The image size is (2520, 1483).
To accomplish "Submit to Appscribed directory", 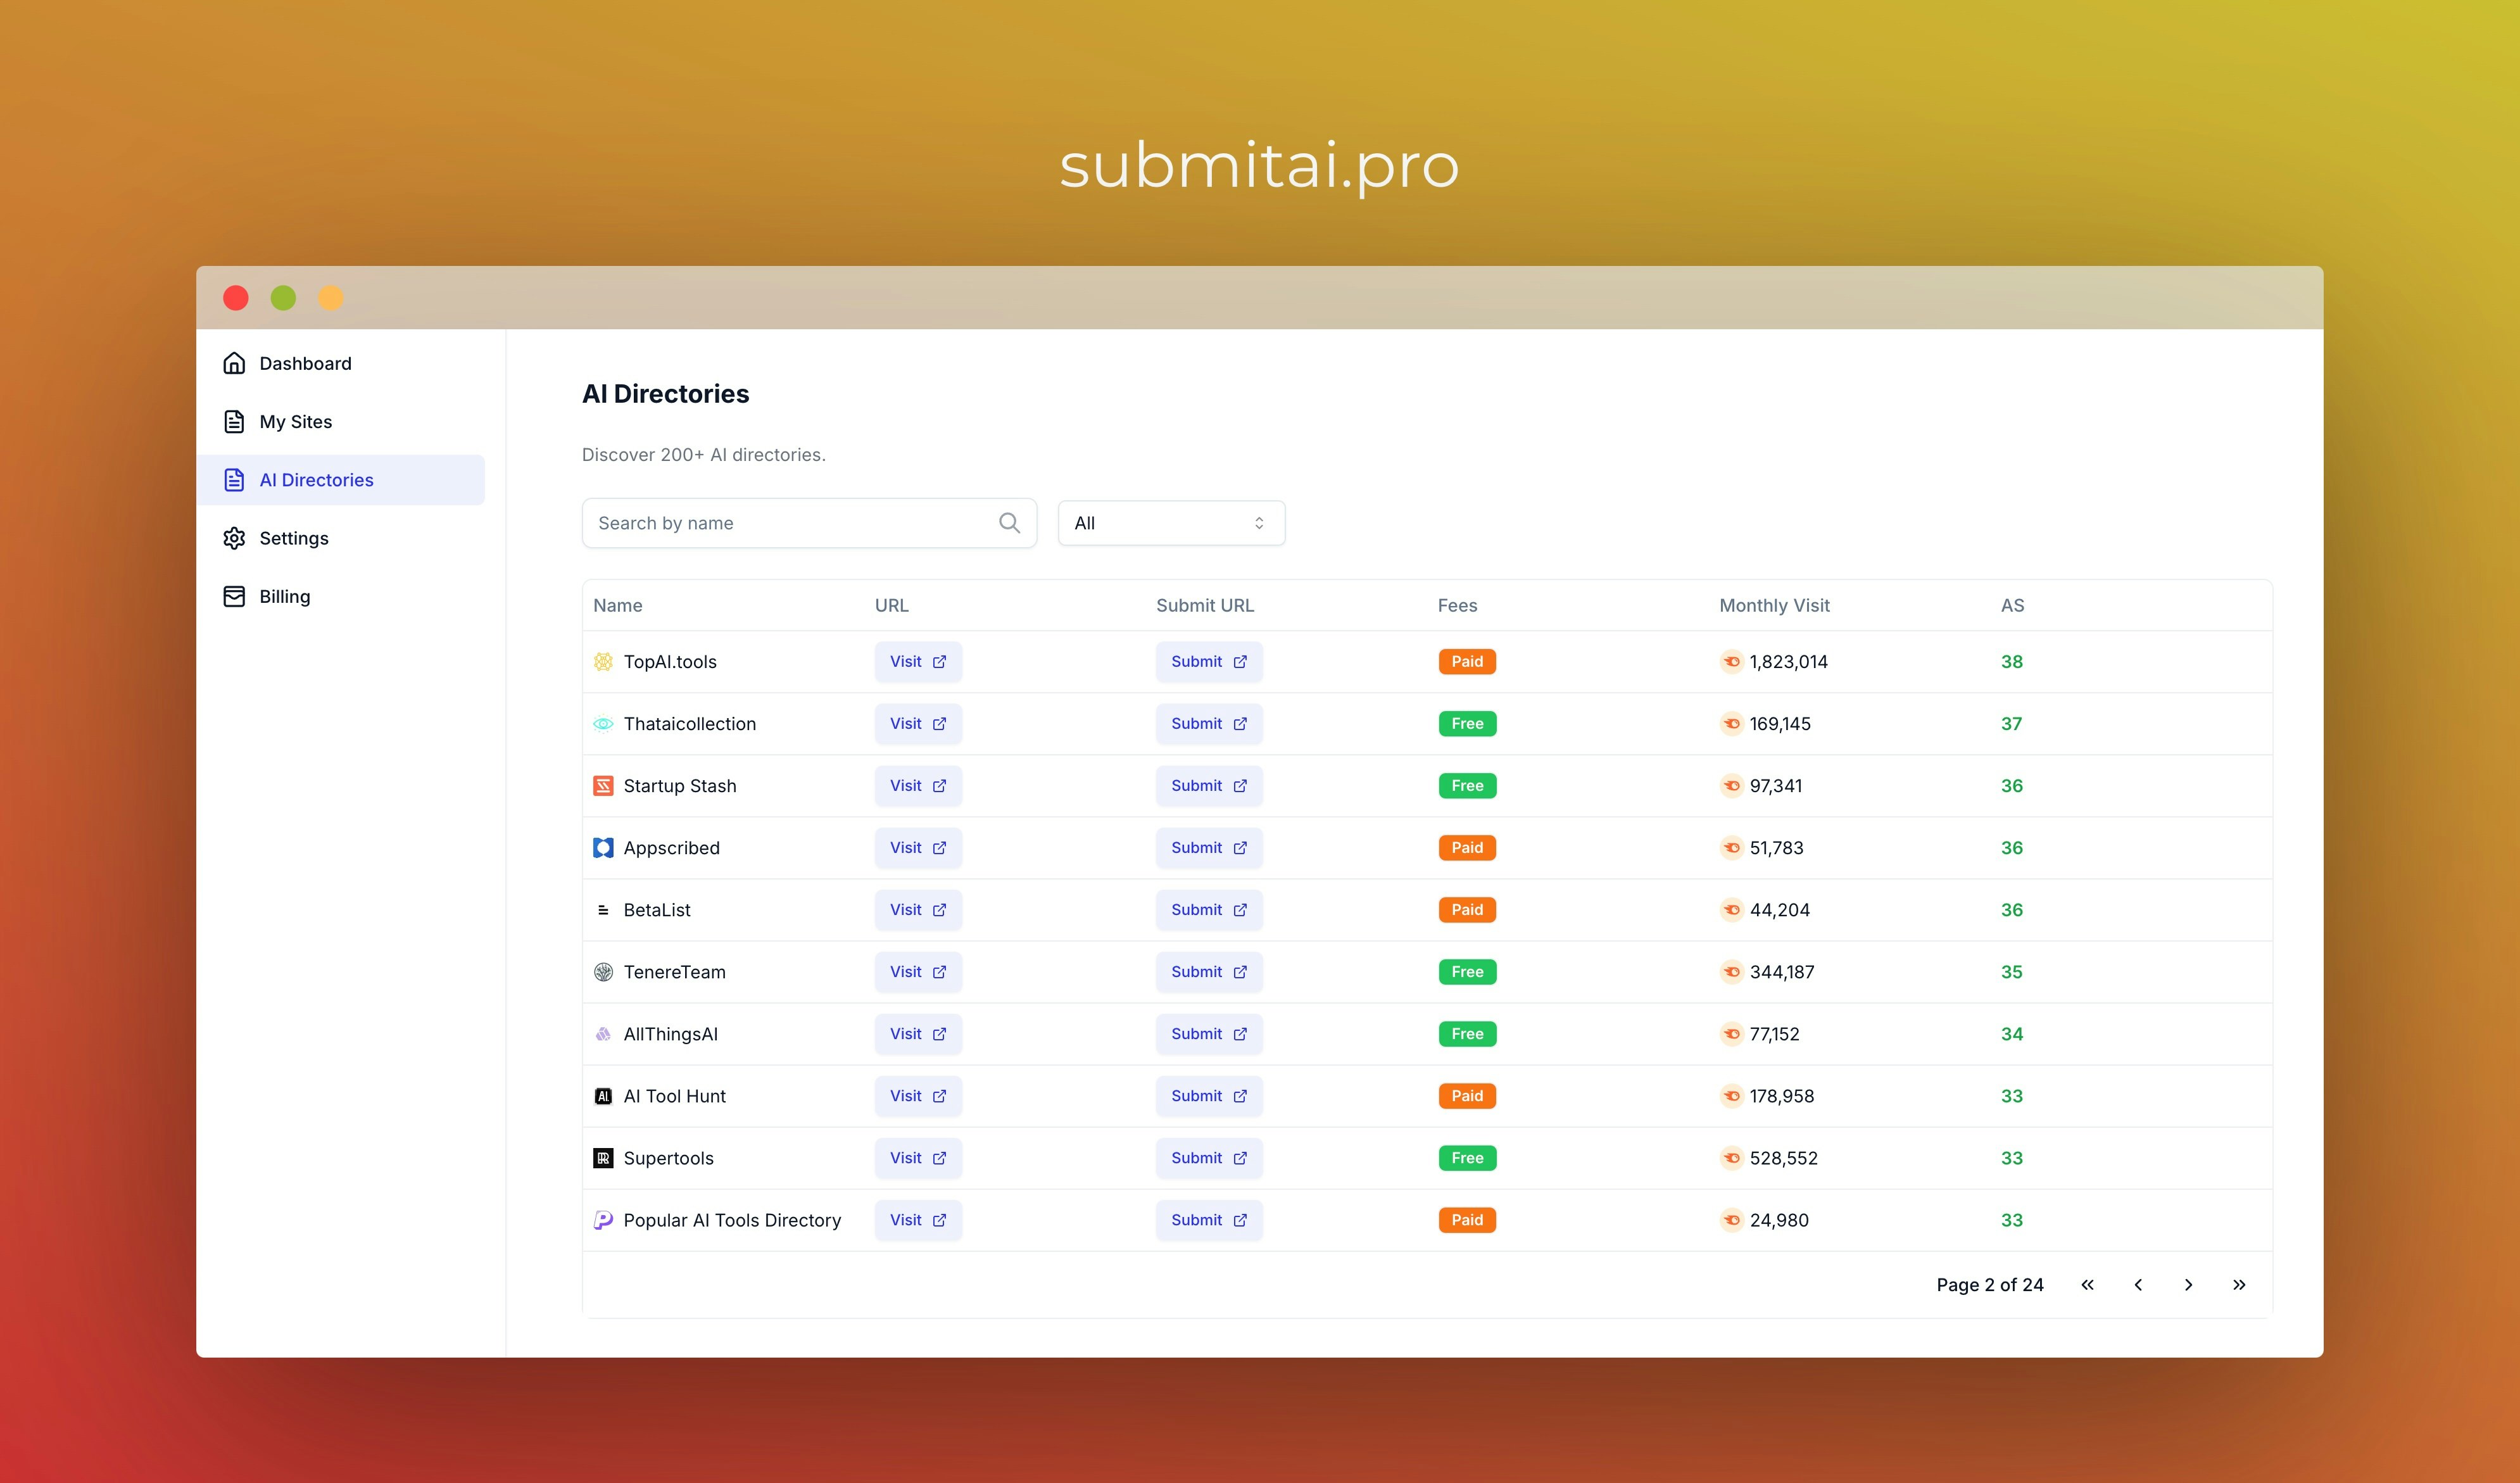I will pos(1209,848).
